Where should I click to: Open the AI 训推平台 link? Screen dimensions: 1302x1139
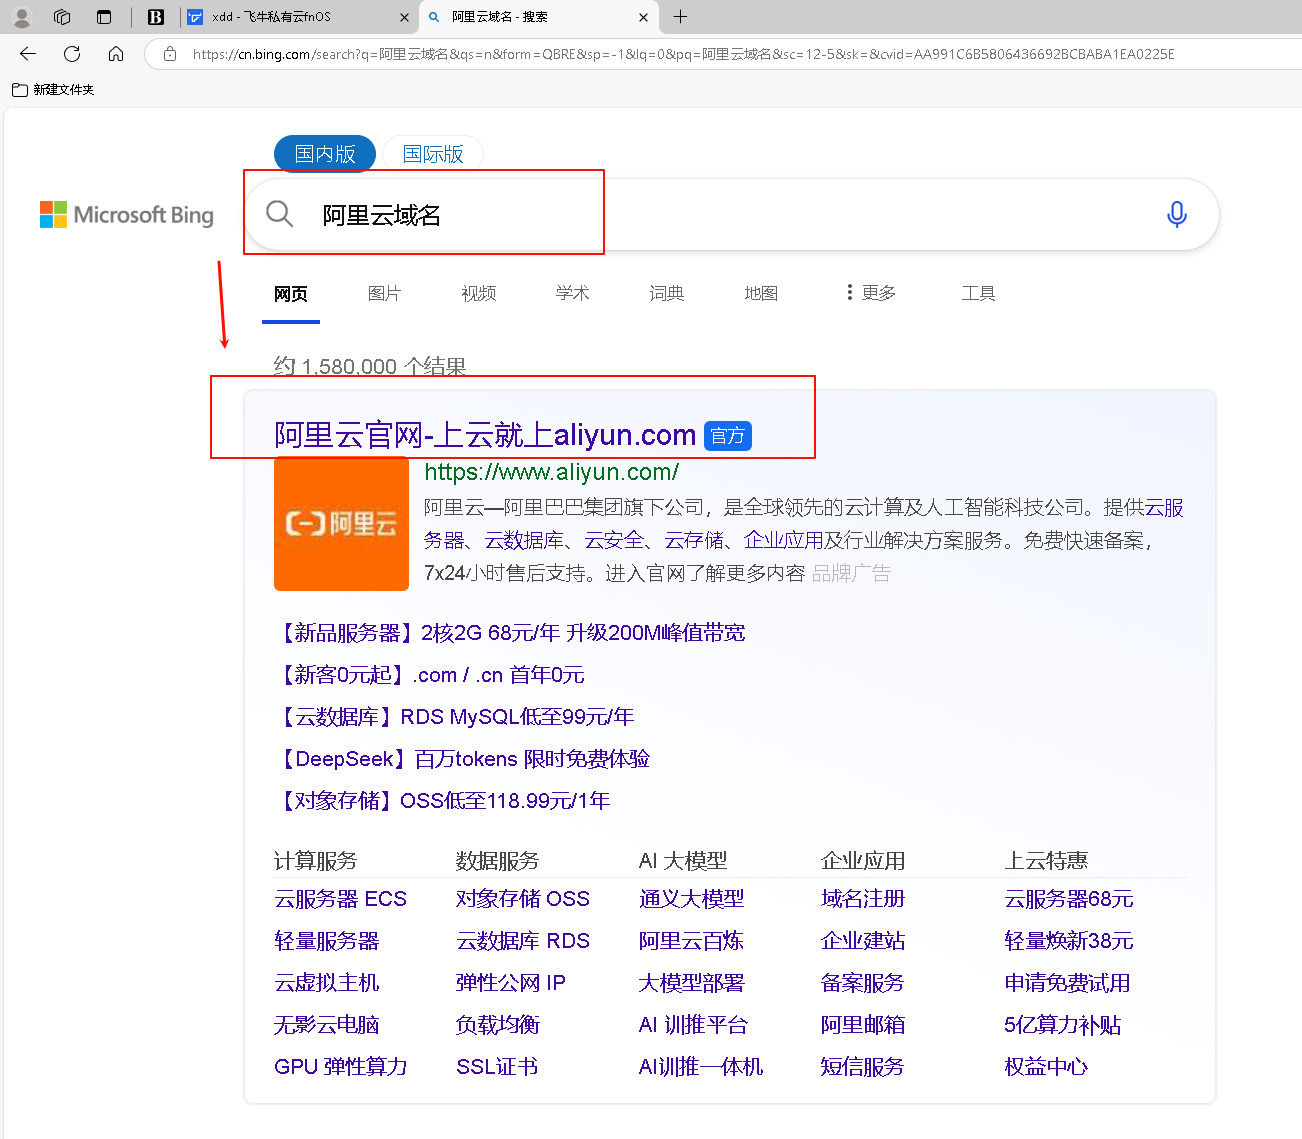pos(693,1025)
